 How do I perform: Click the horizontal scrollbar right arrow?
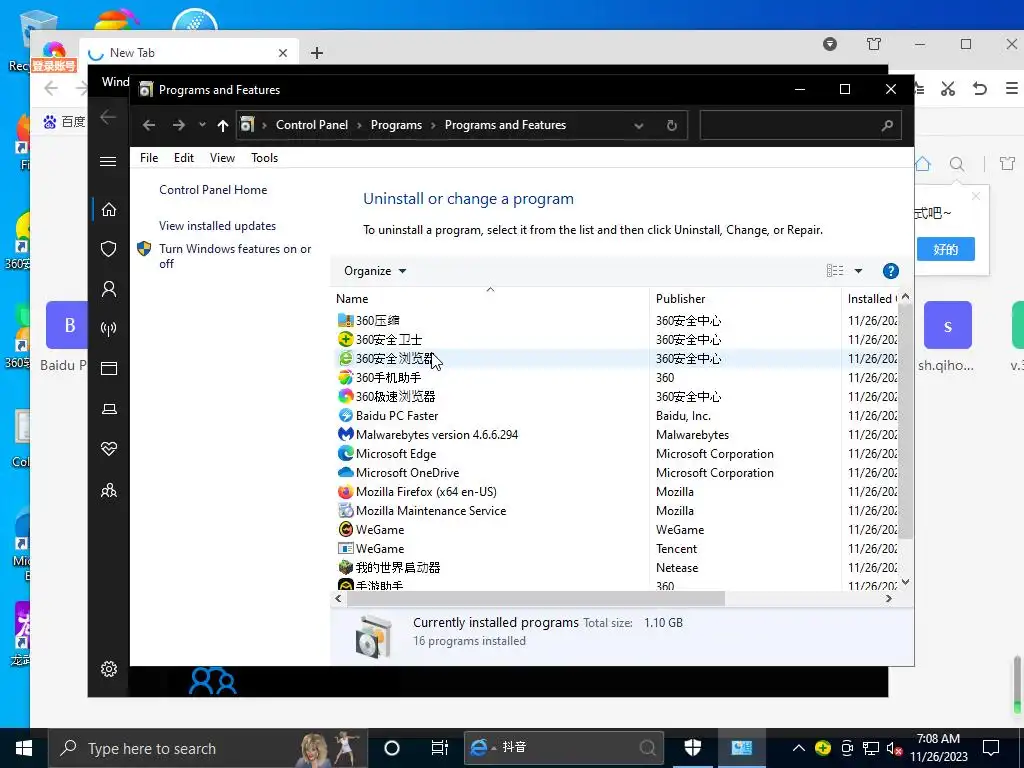click(889, 598)
